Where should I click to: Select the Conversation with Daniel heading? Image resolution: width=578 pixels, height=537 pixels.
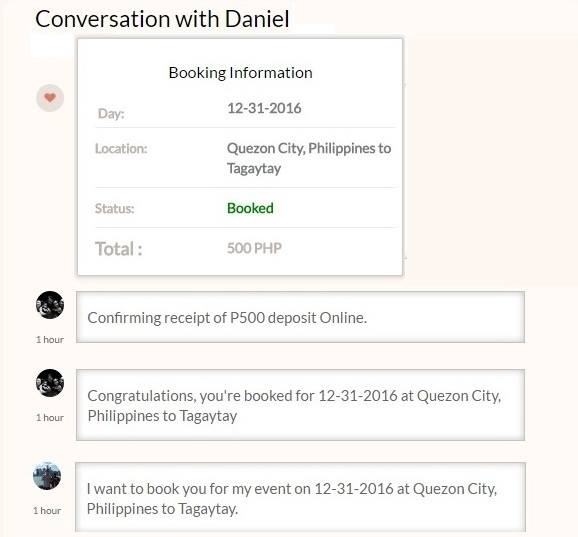point(162,19)
